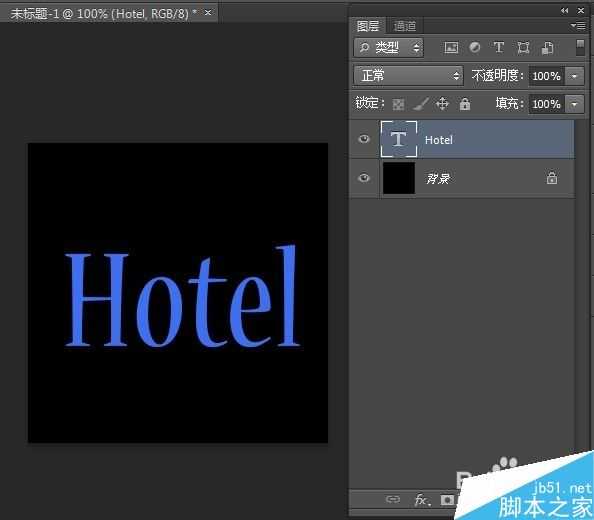Image resolution: width=594 pixels, height=520 pixels.
Task: Click the type layer filter icon
Action: point(499,48)
